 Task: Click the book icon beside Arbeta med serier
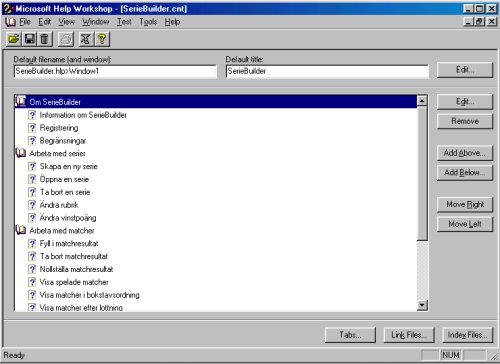(21, 153)
